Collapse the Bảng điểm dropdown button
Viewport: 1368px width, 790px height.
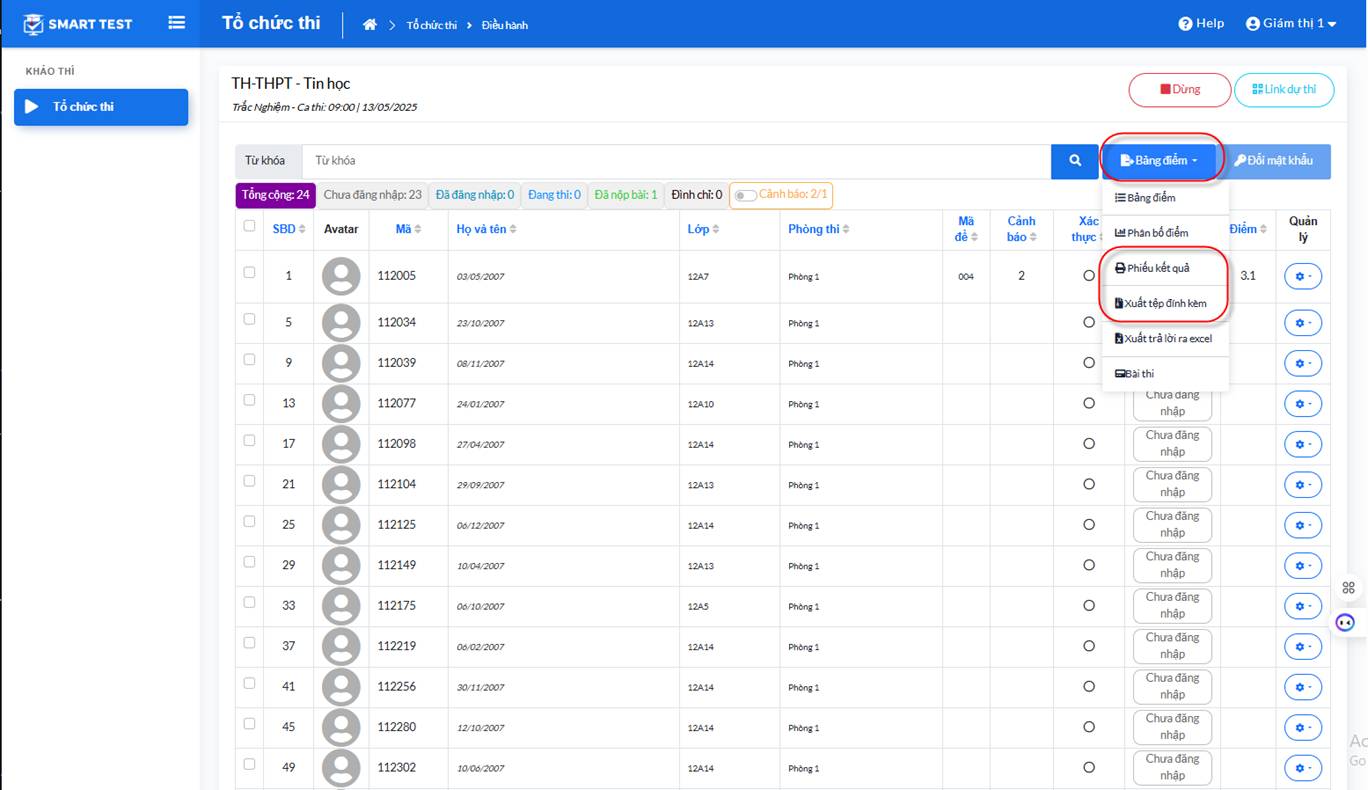[x=1160, y=161]
